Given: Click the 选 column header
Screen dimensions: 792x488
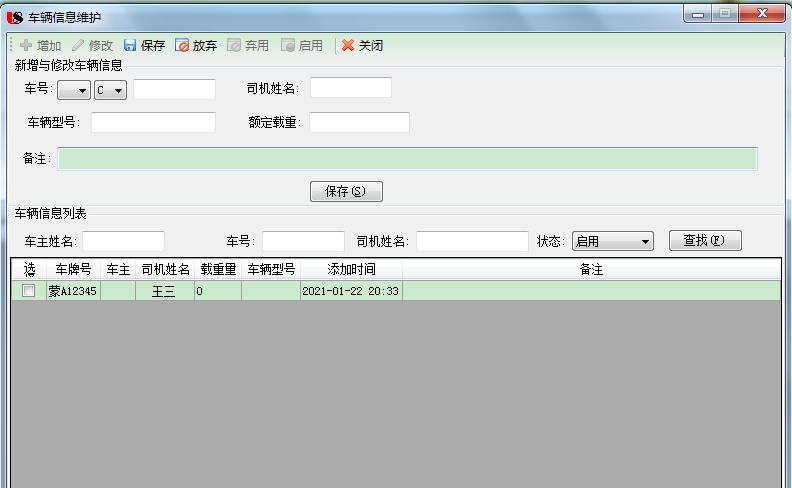Looking at the screenshot, I should [29, 269].
